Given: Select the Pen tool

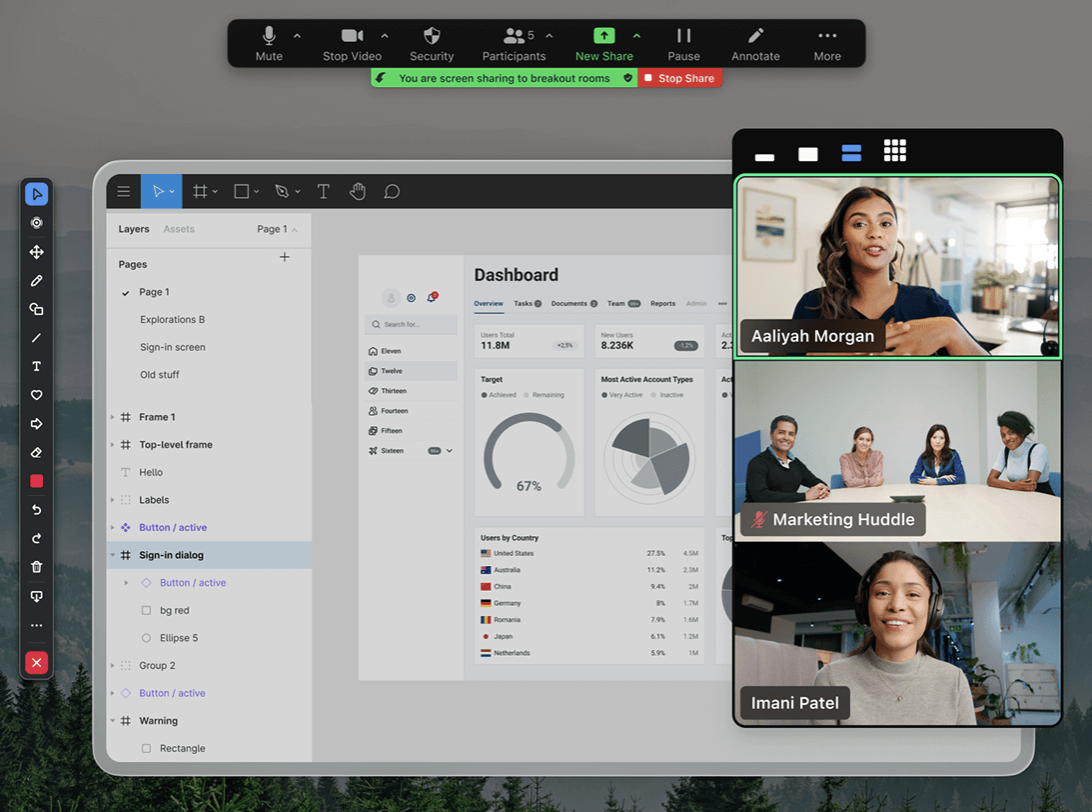Looking at the screenshot, I should [281, 190].
